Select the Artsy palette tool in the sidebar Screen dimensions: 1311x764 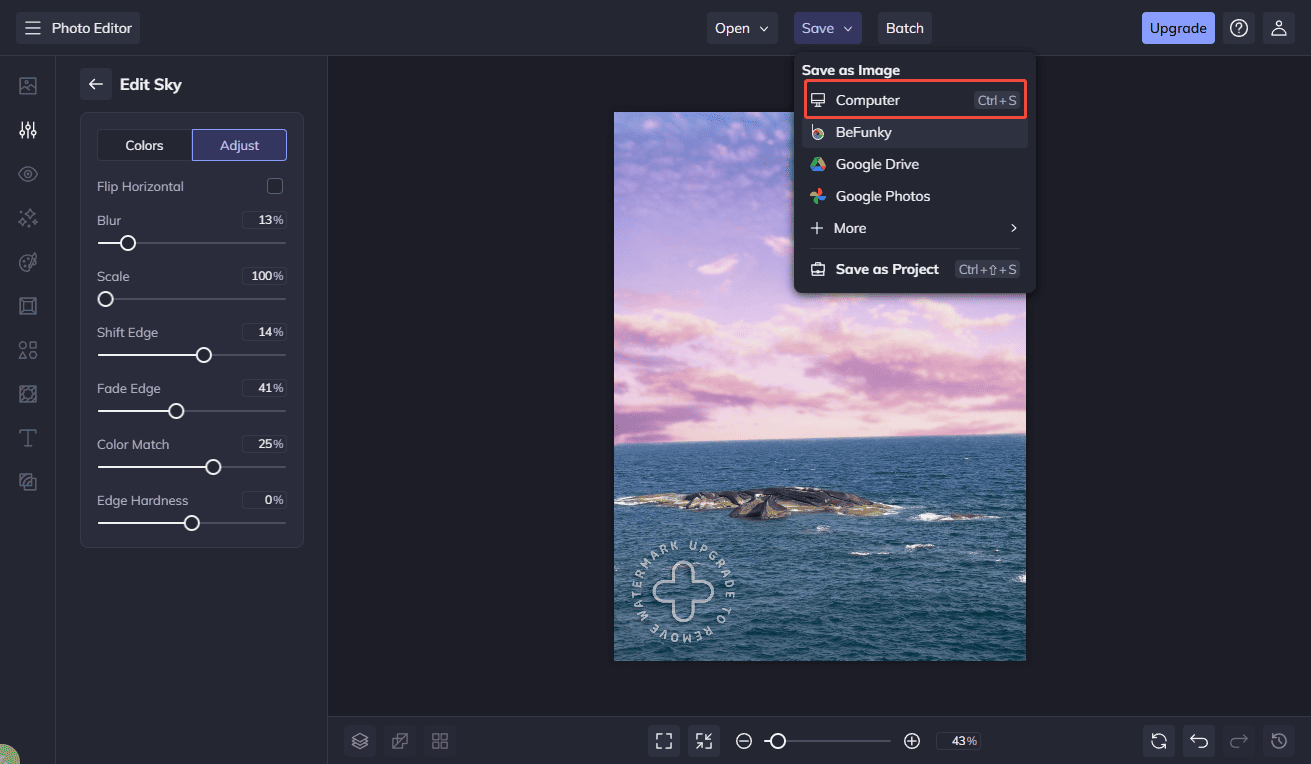pos(27,261)
